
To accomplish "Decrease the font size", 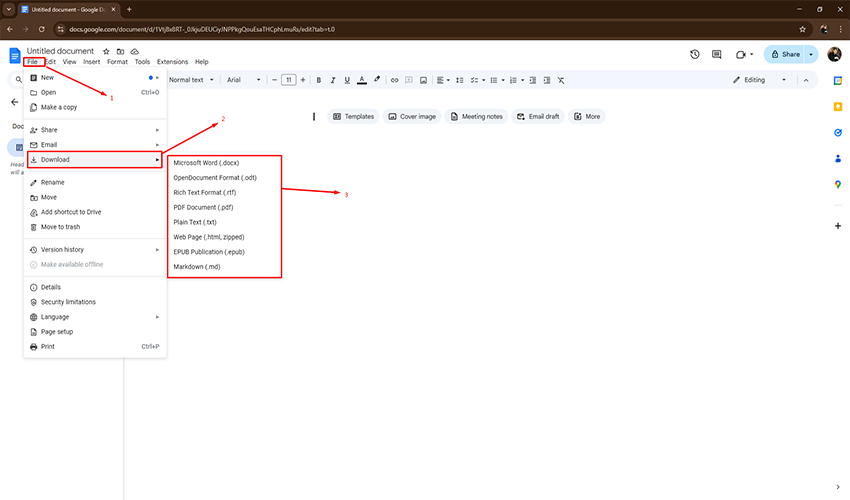I will tap(274, 80).
